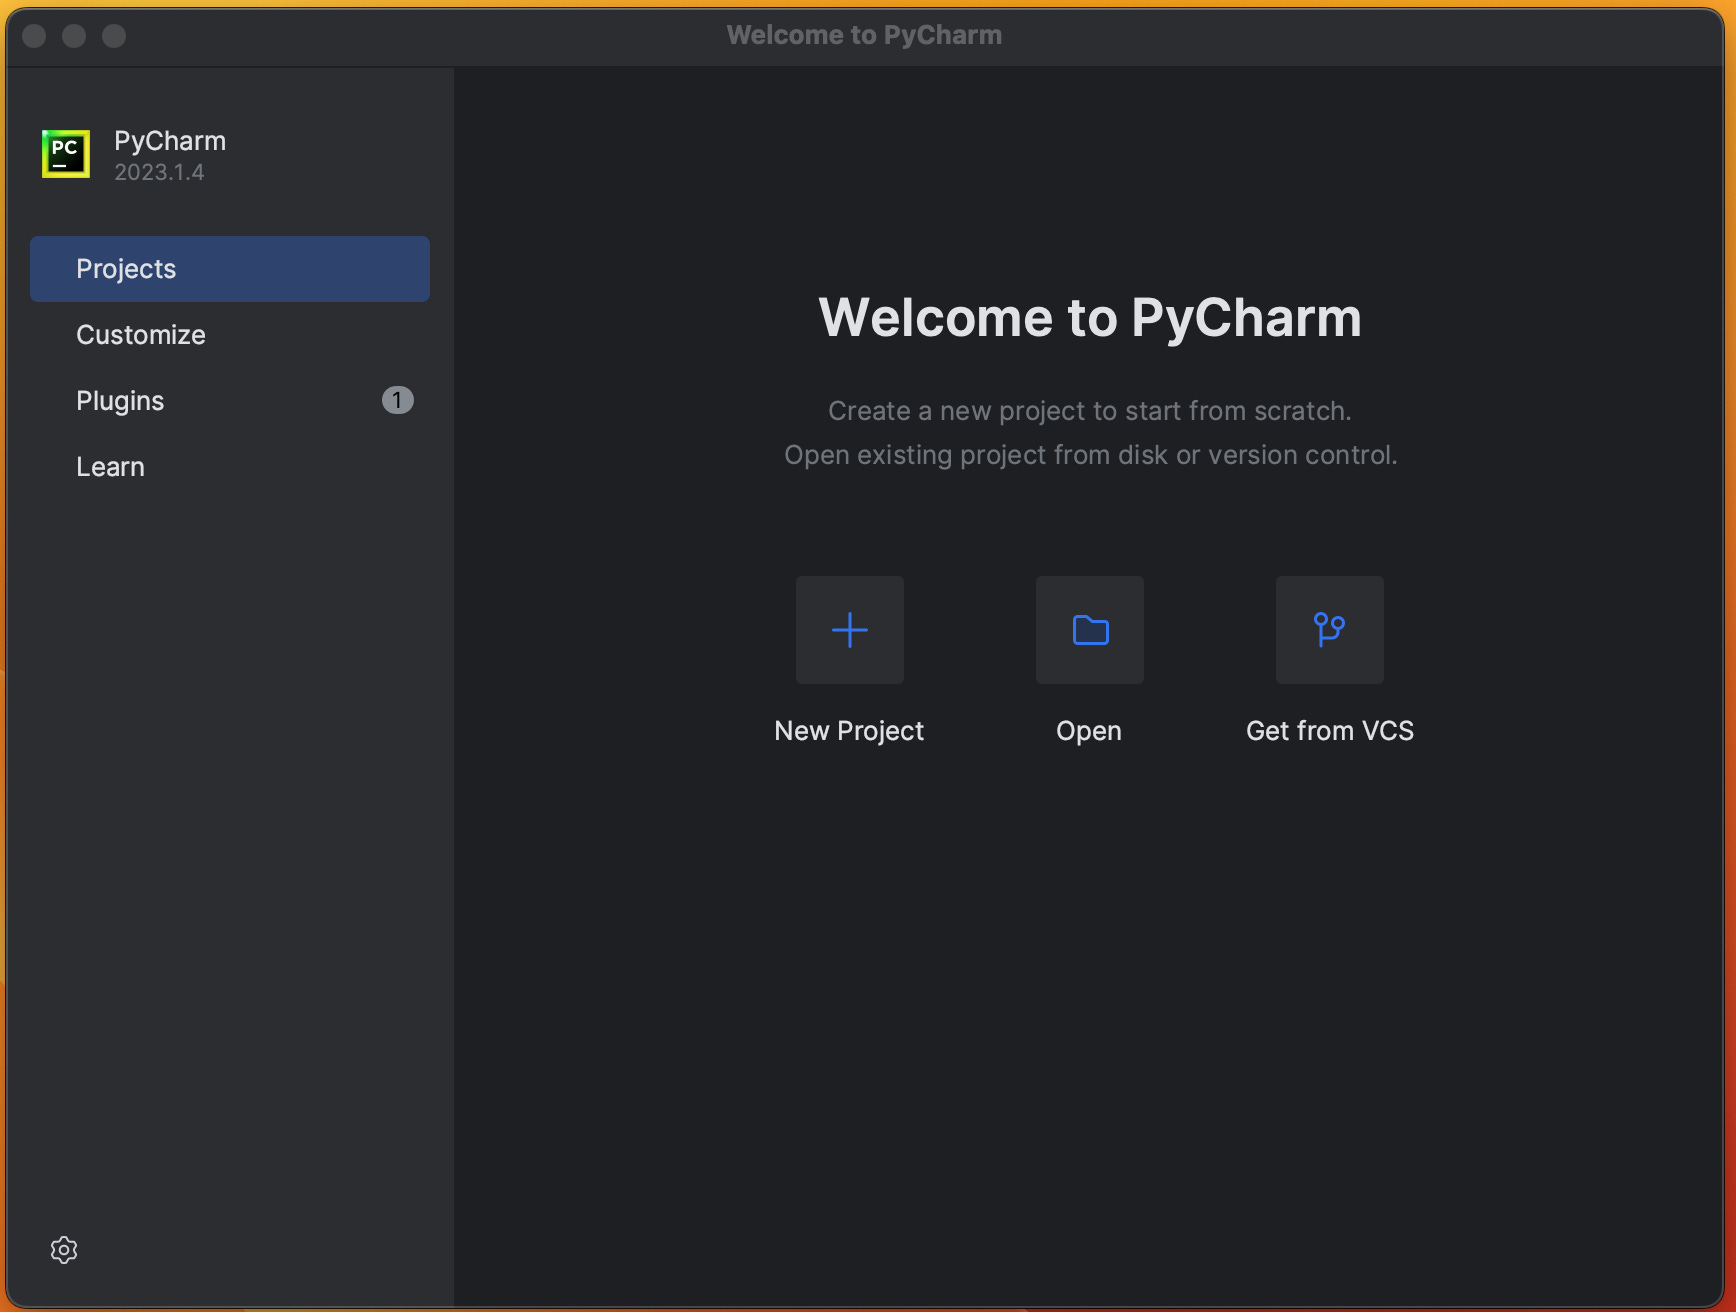Screen dimensions: 1736x1312
Task: Select the Projects tab
Action: (x=230, y=269)
